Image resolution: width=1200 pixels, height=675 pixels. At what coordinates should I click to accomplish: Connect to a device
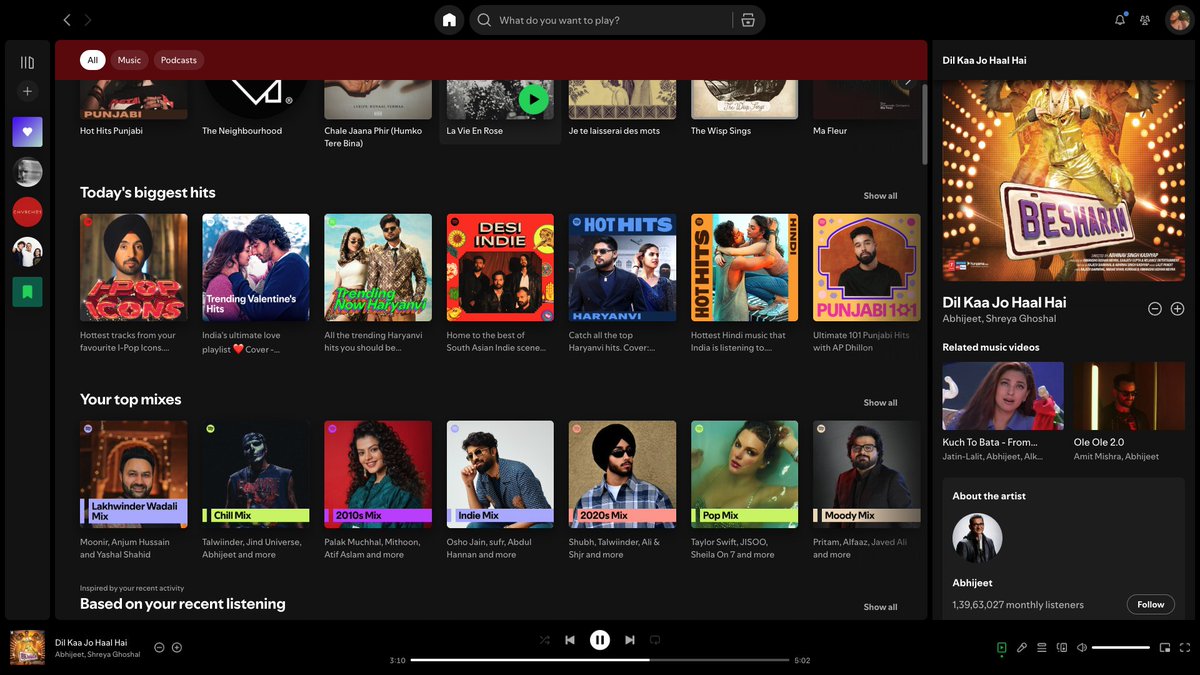[x=1062, y=648]
